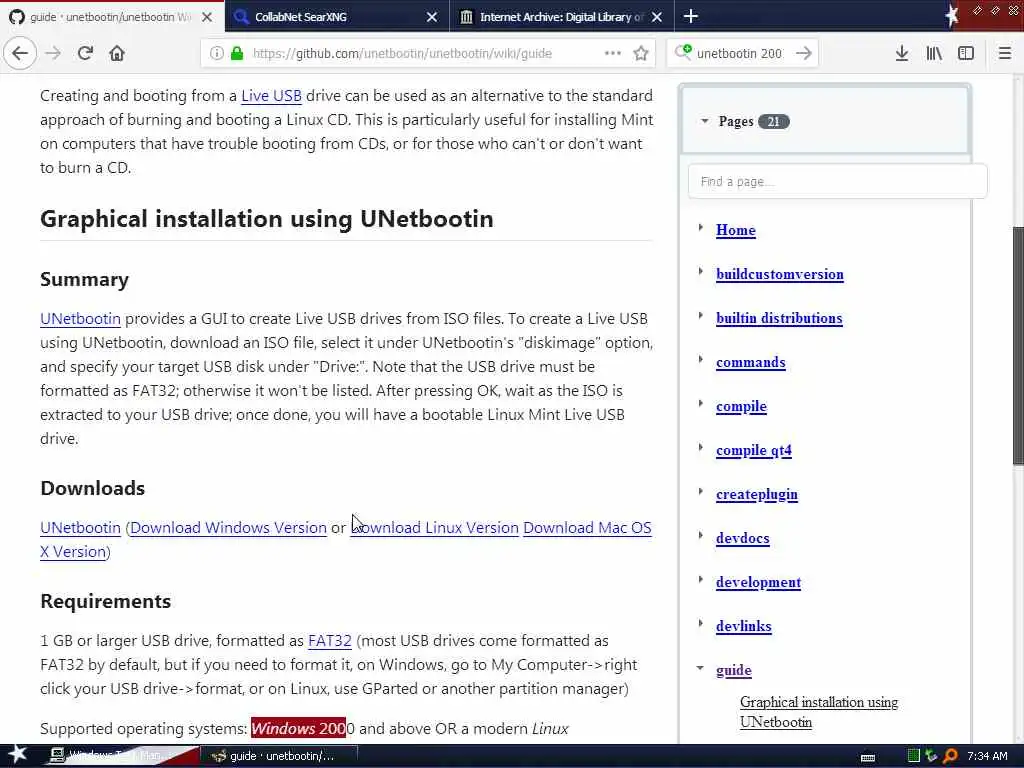Screen dimensions: 1024x768
Task: Click the search engine magnifier icon
Action: pyautogui.click(x=683, y=52)
